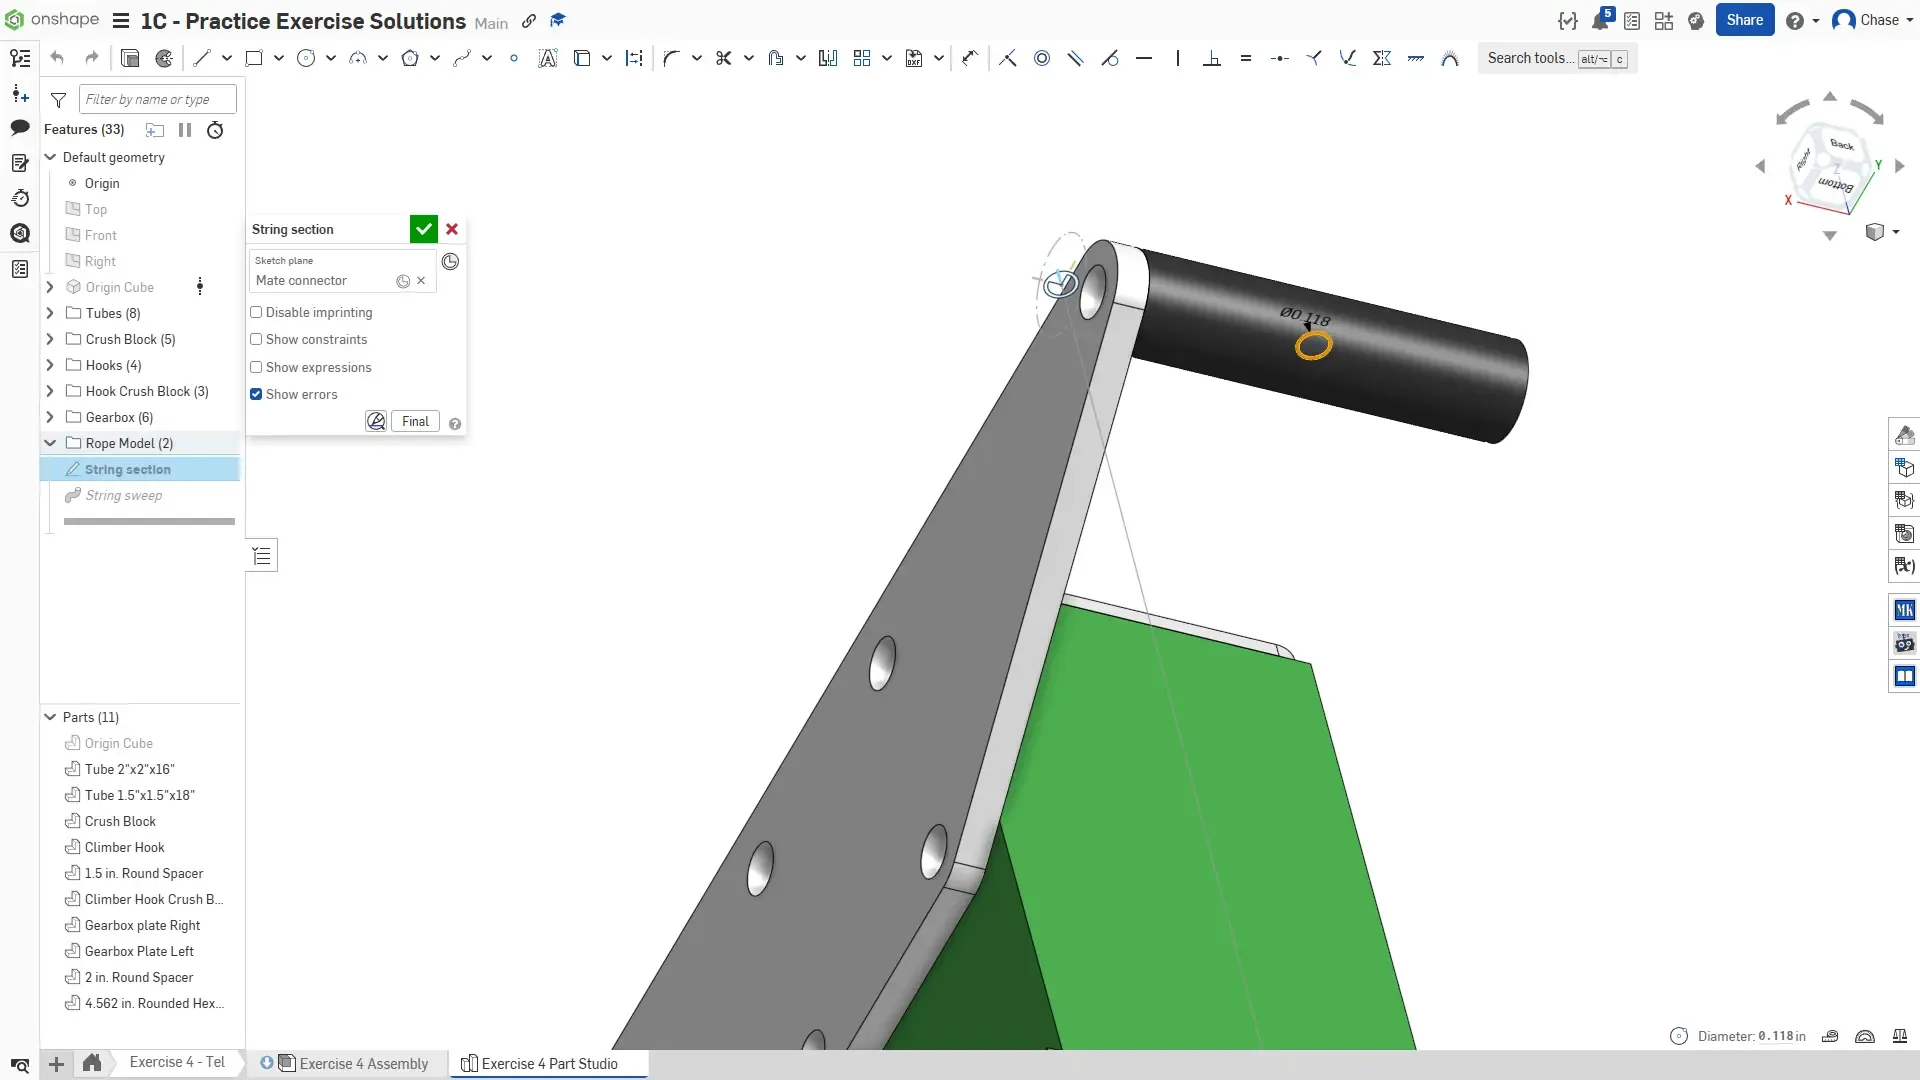Select the Center point circle tool
1920x1080 pixels.
pos(306,58)
